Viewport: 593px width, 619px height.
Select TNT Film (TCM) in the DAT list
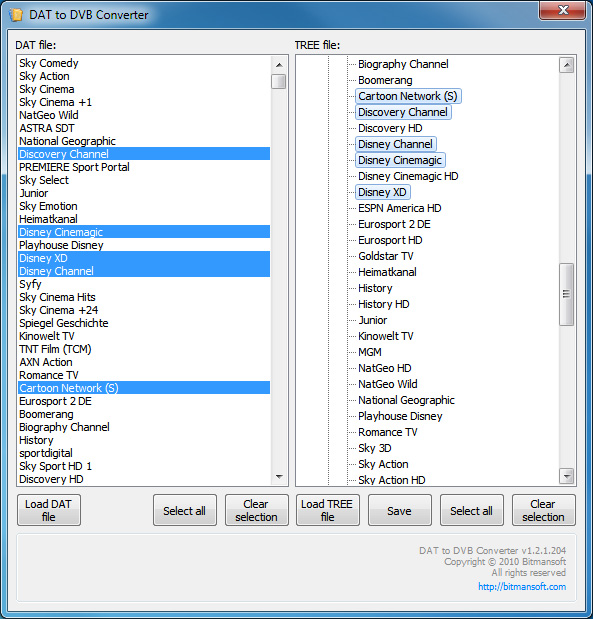(144, 349)
